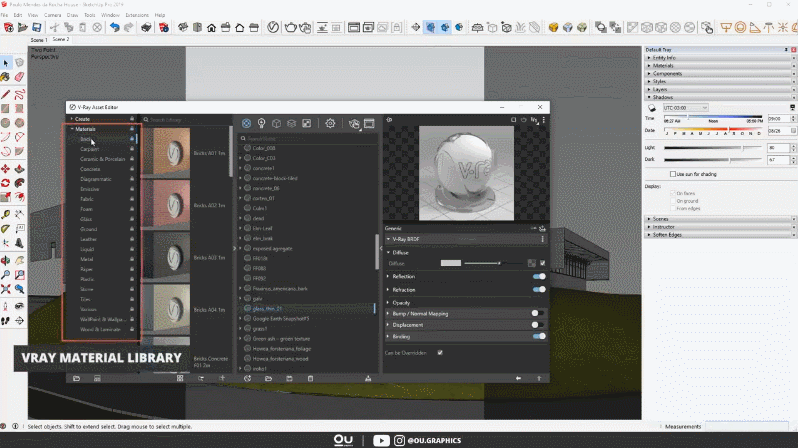
Task: Click the Undo arrow in the toolbar
Action: pyautogui.click(x=114, y=27)
